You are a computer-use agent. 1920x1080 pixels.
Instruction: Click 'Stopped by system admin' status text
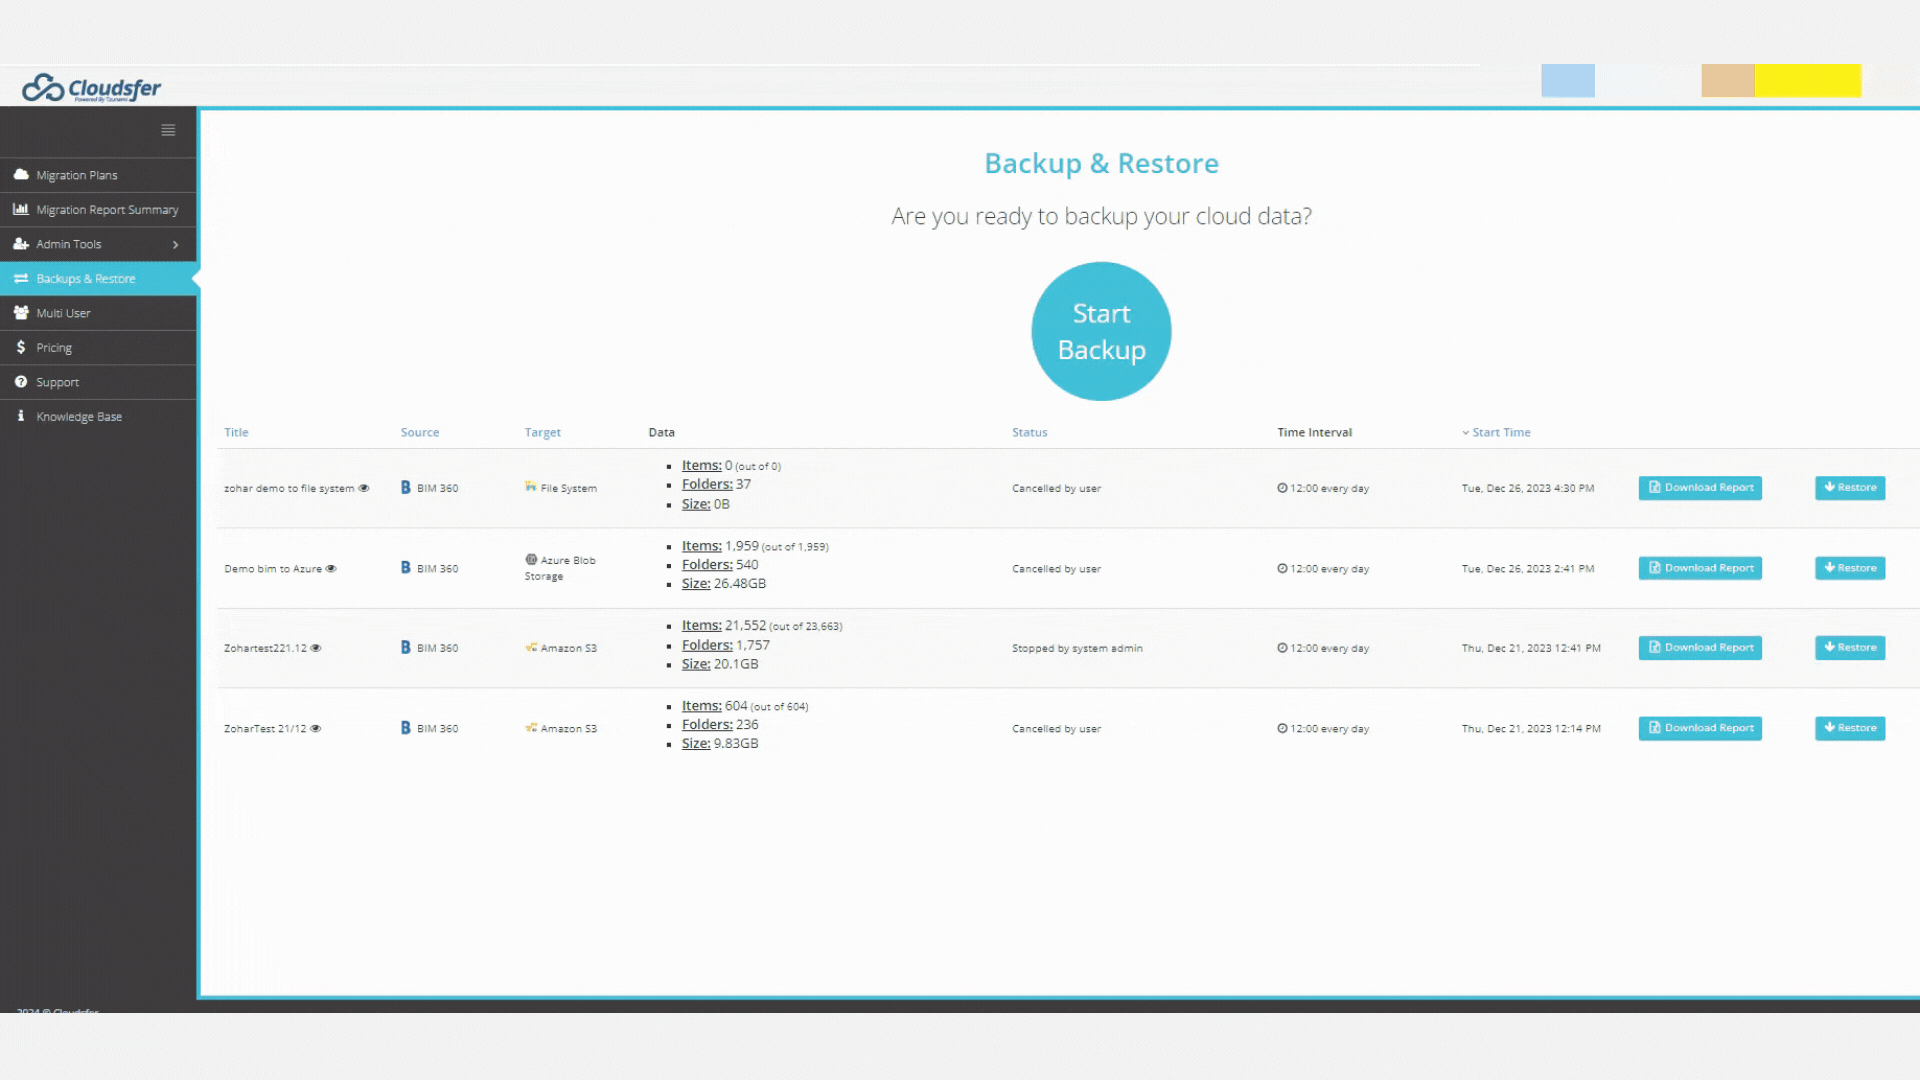[1077, 648]
